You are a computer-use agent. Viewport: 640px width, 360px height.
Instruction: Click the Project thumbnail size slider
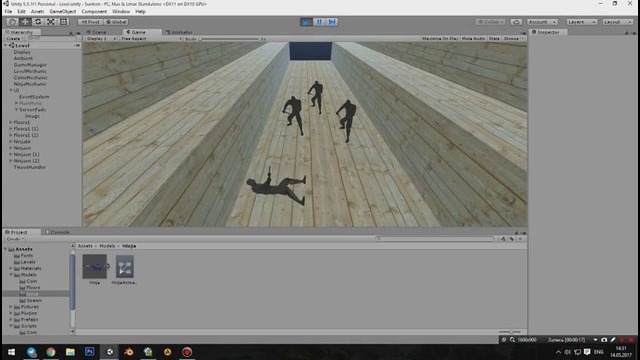(x=510, y=332)
